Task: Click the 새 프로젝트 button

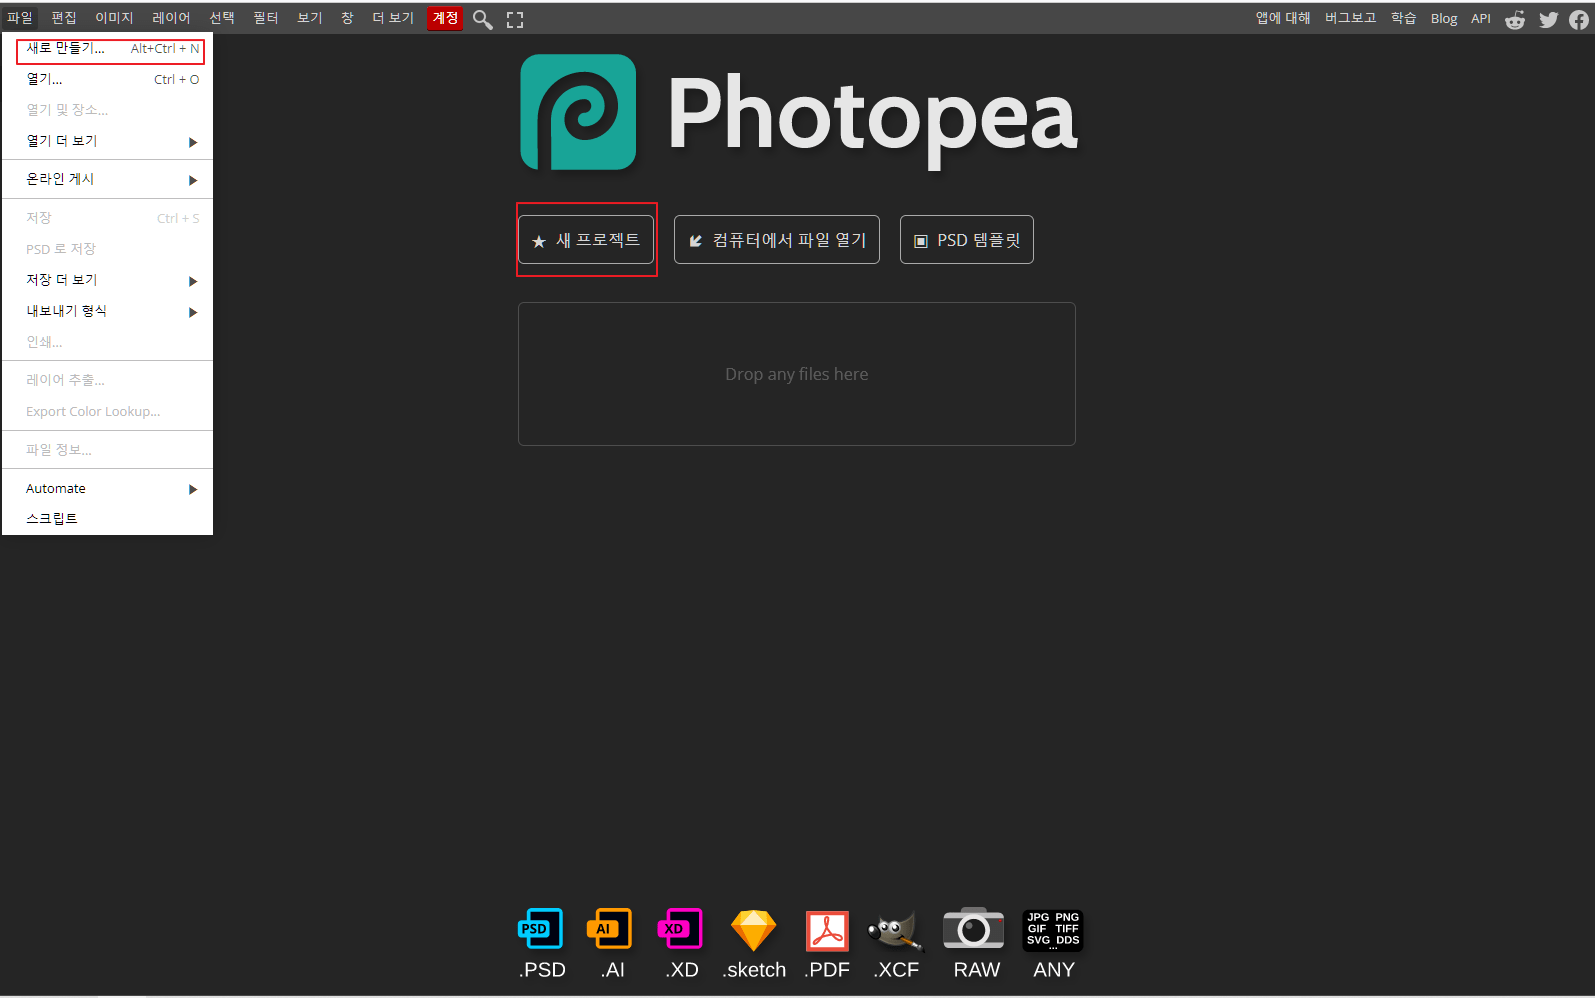Action: (586, 240)
